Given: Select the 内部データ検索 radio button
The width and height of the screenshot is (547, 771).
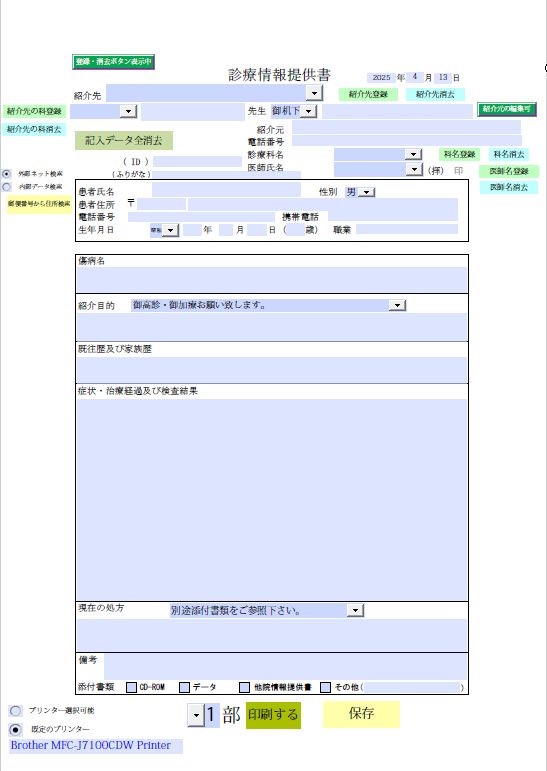Looking at the screenshot, I should click(7, 187).
